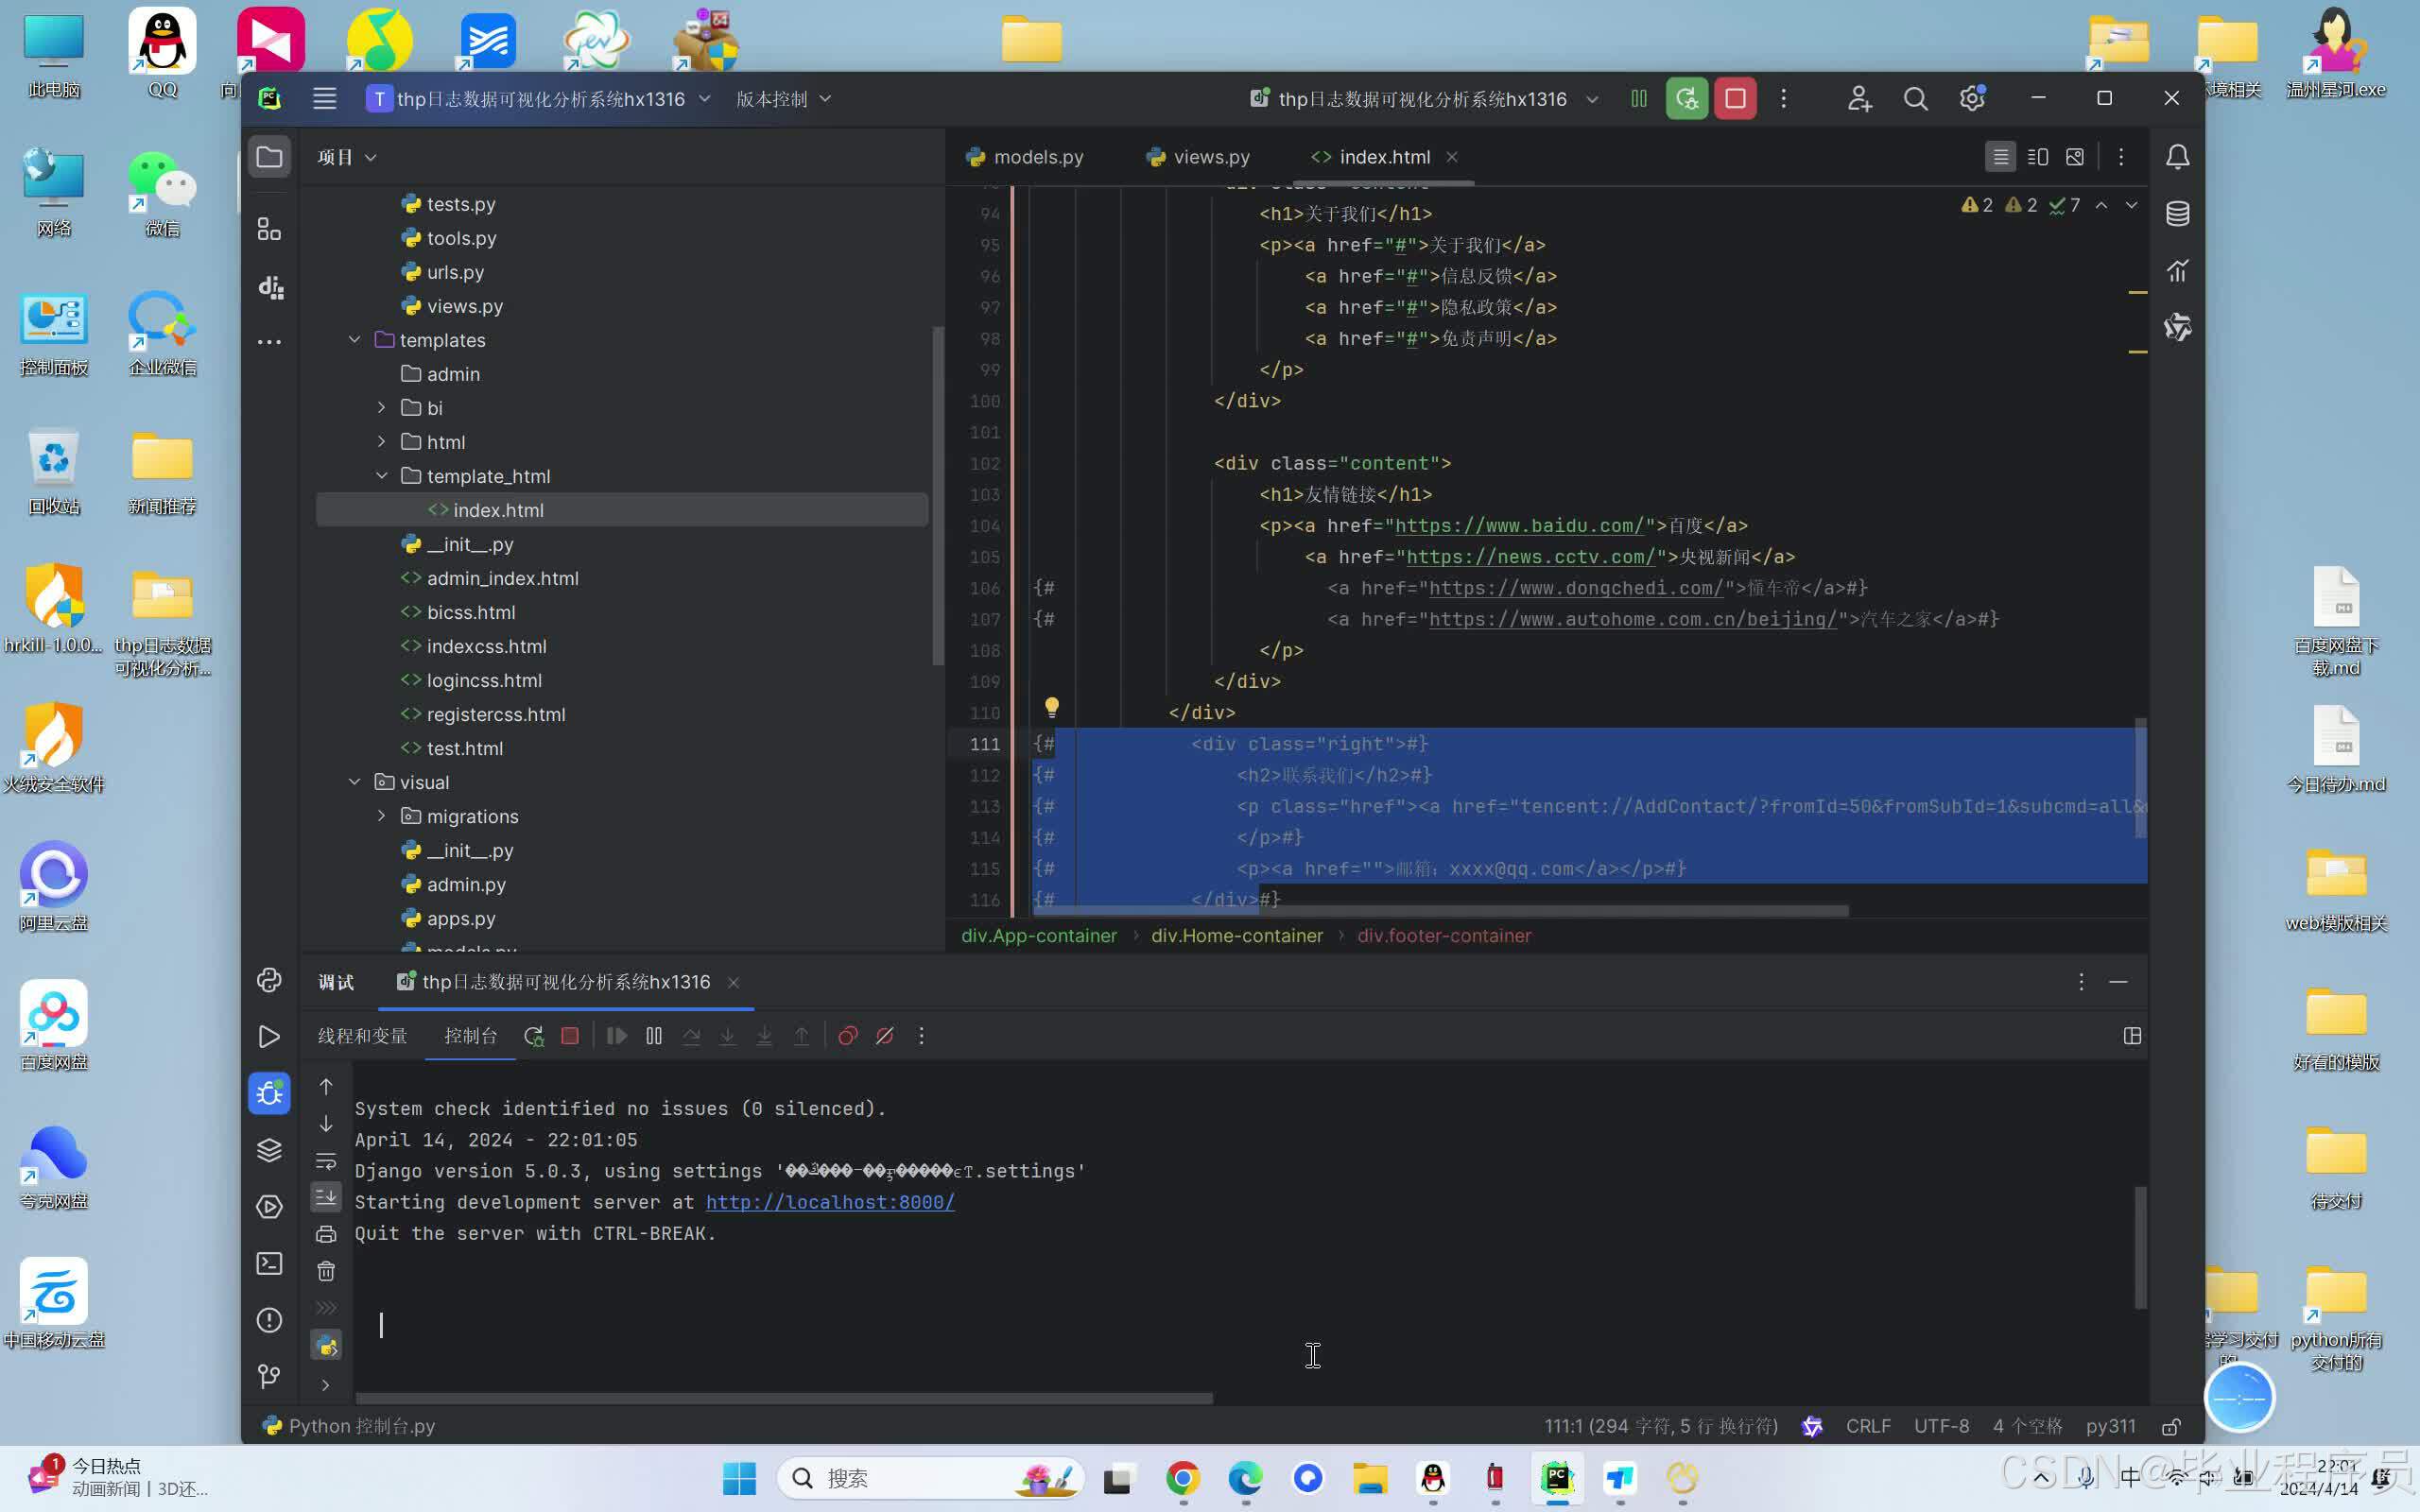Open the Python Console tool window
Image resolution: width=2420 pixels, height=1512 pixels.
click(269, 980)
